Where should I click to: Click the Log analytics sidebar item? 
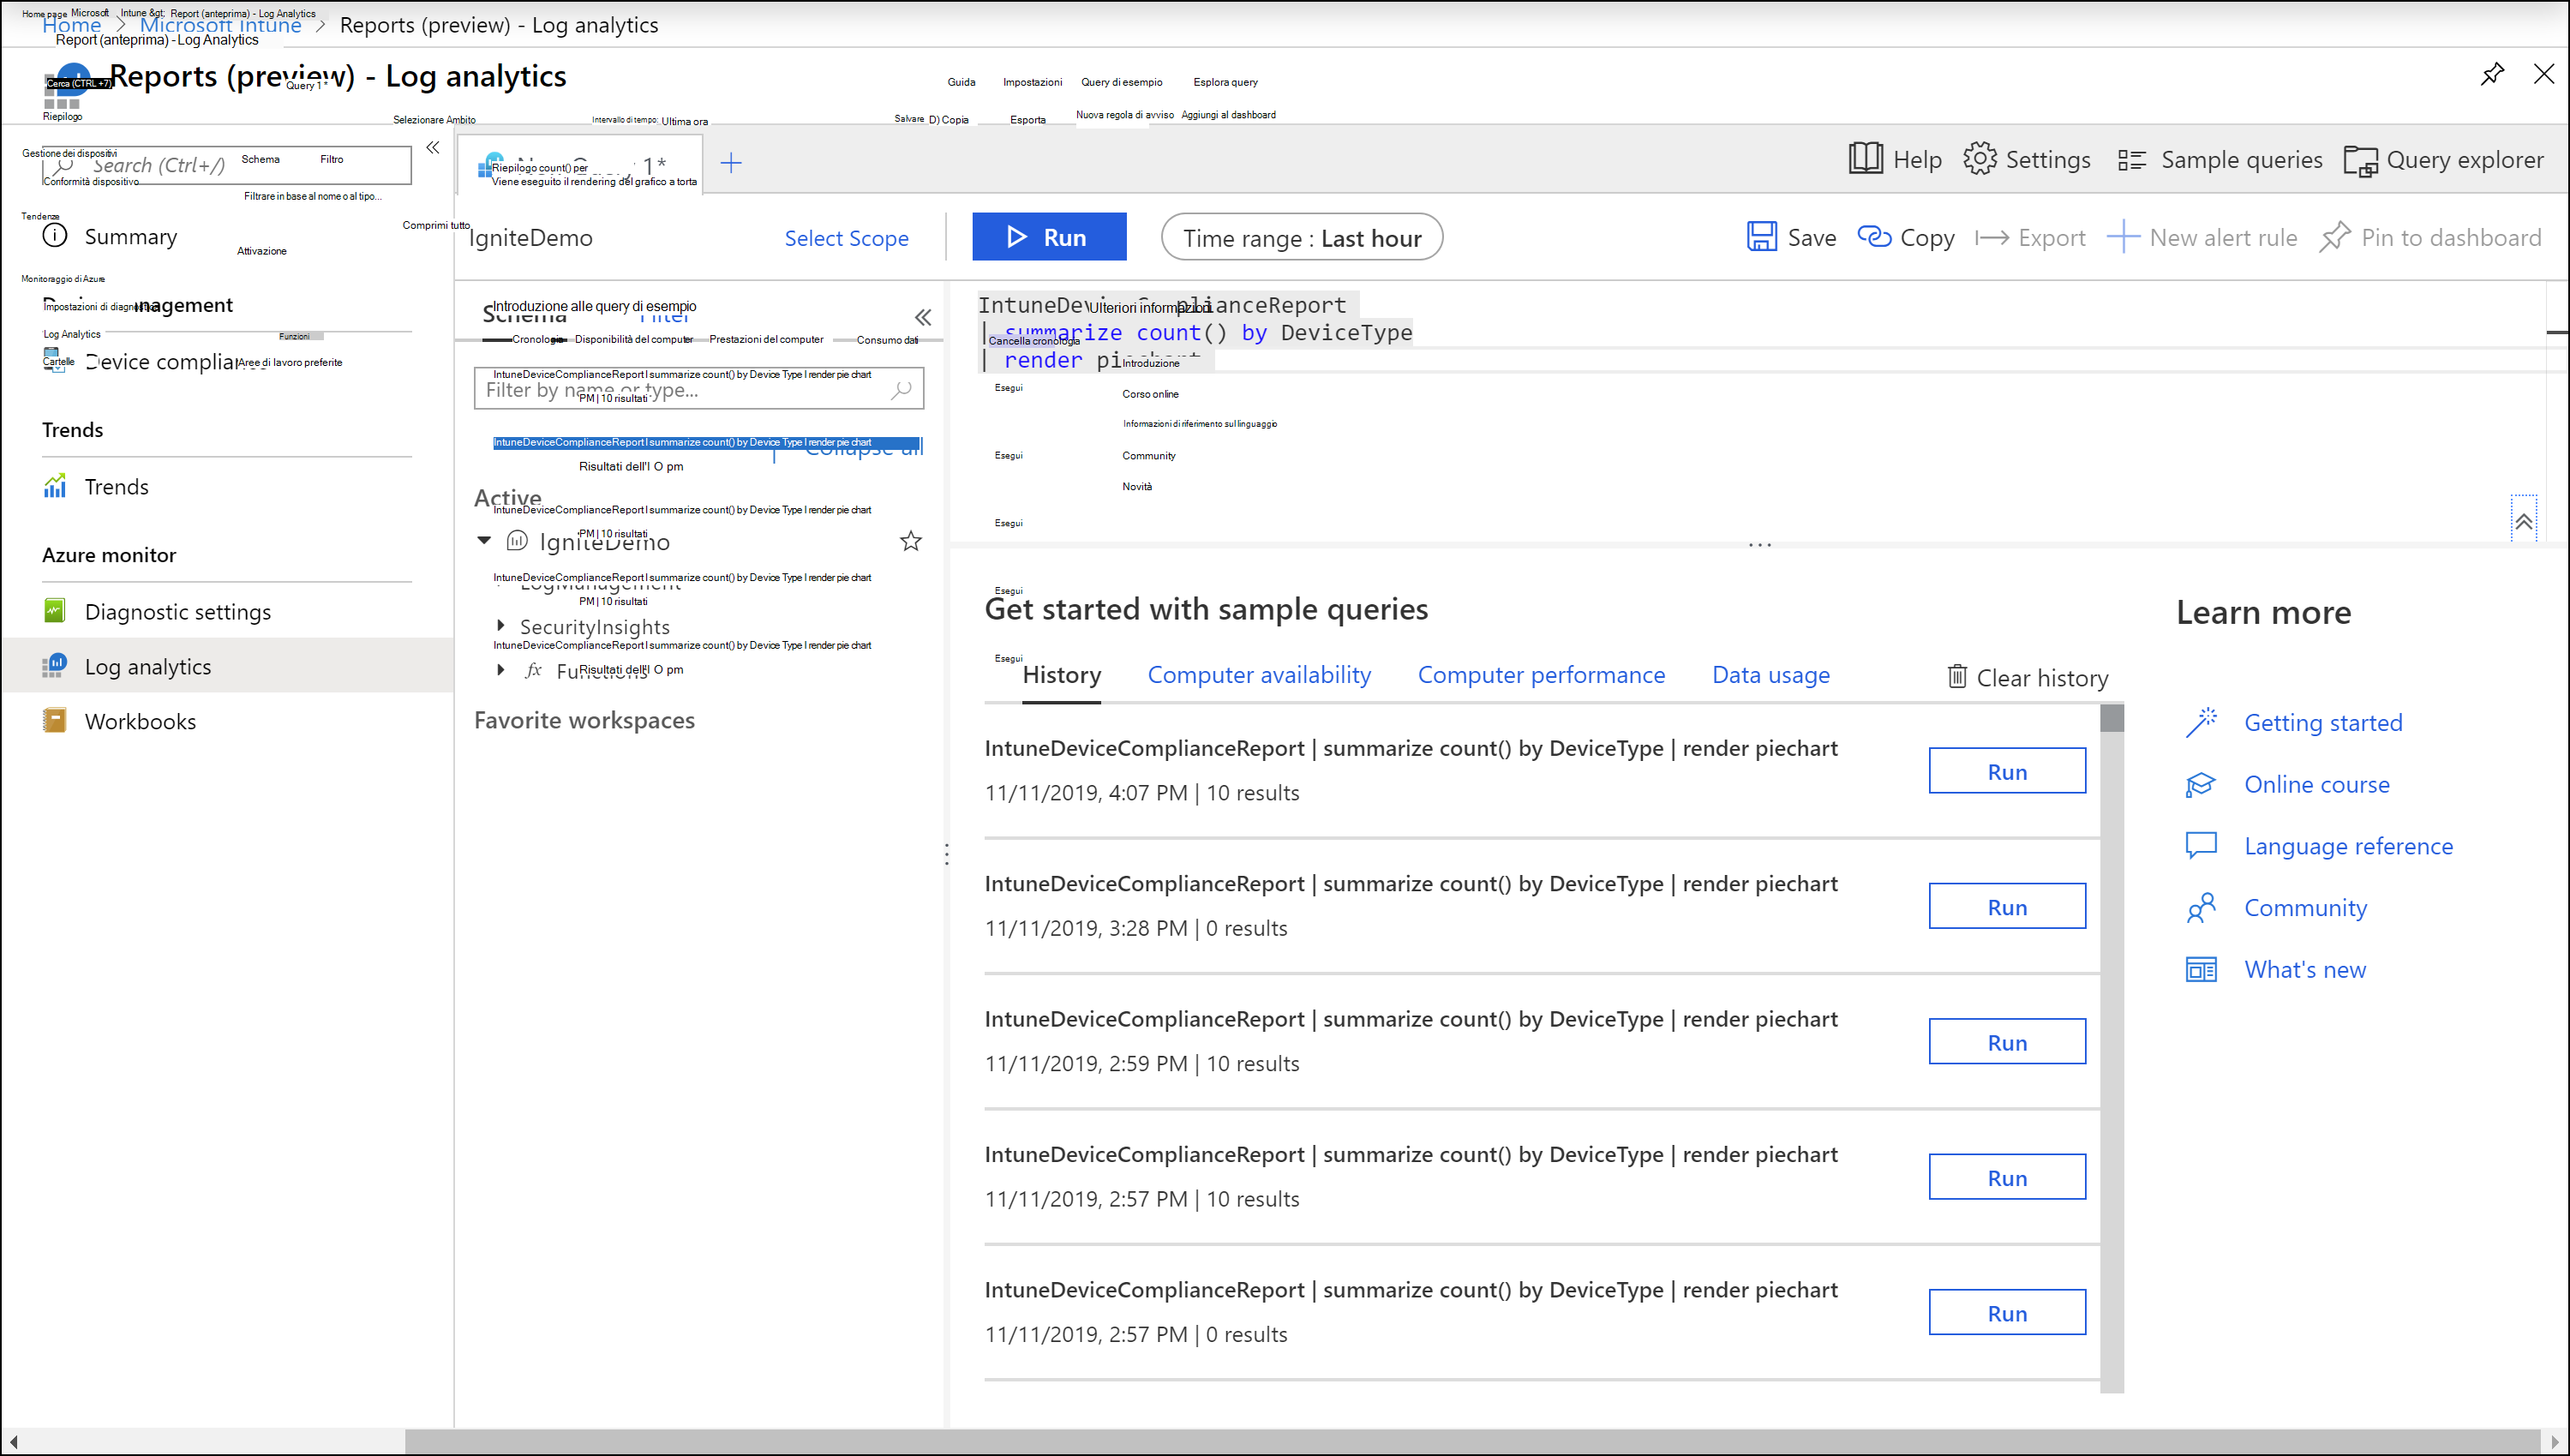(148, 665)
